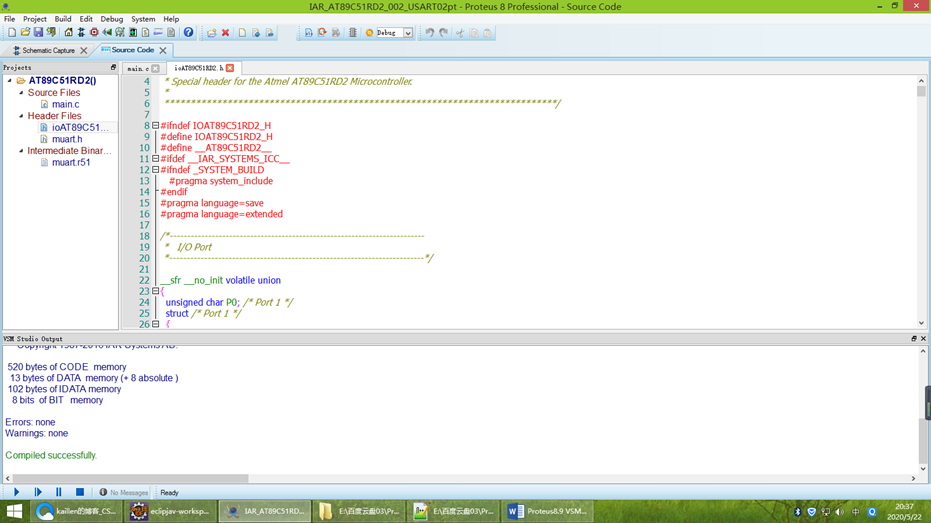Viewport: 931px width, 523px height.
Task: Open the File menu
Action: point(10,19)
